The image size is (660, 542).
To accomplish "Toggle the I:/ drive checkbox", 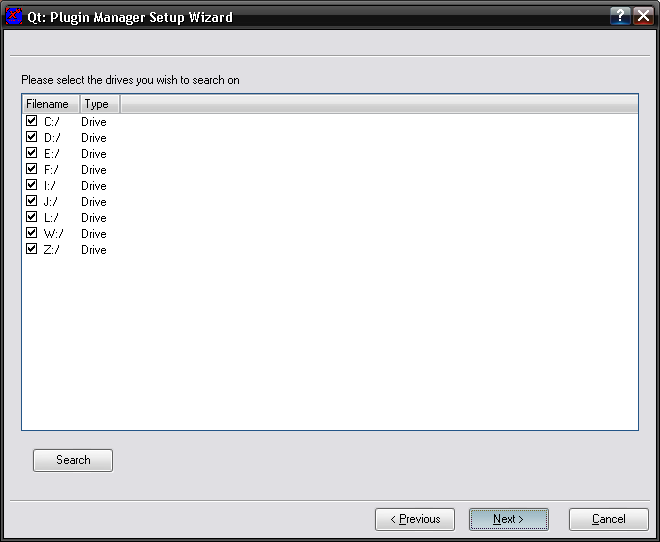I will tap(31, 185).
